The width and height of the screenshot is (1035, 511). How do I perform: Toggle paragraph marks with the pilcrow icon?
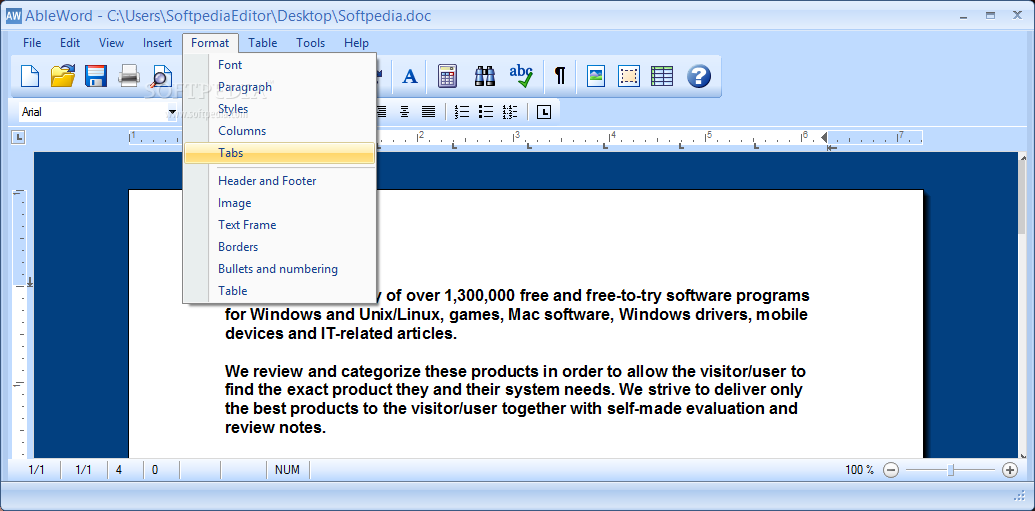(560, 77)
